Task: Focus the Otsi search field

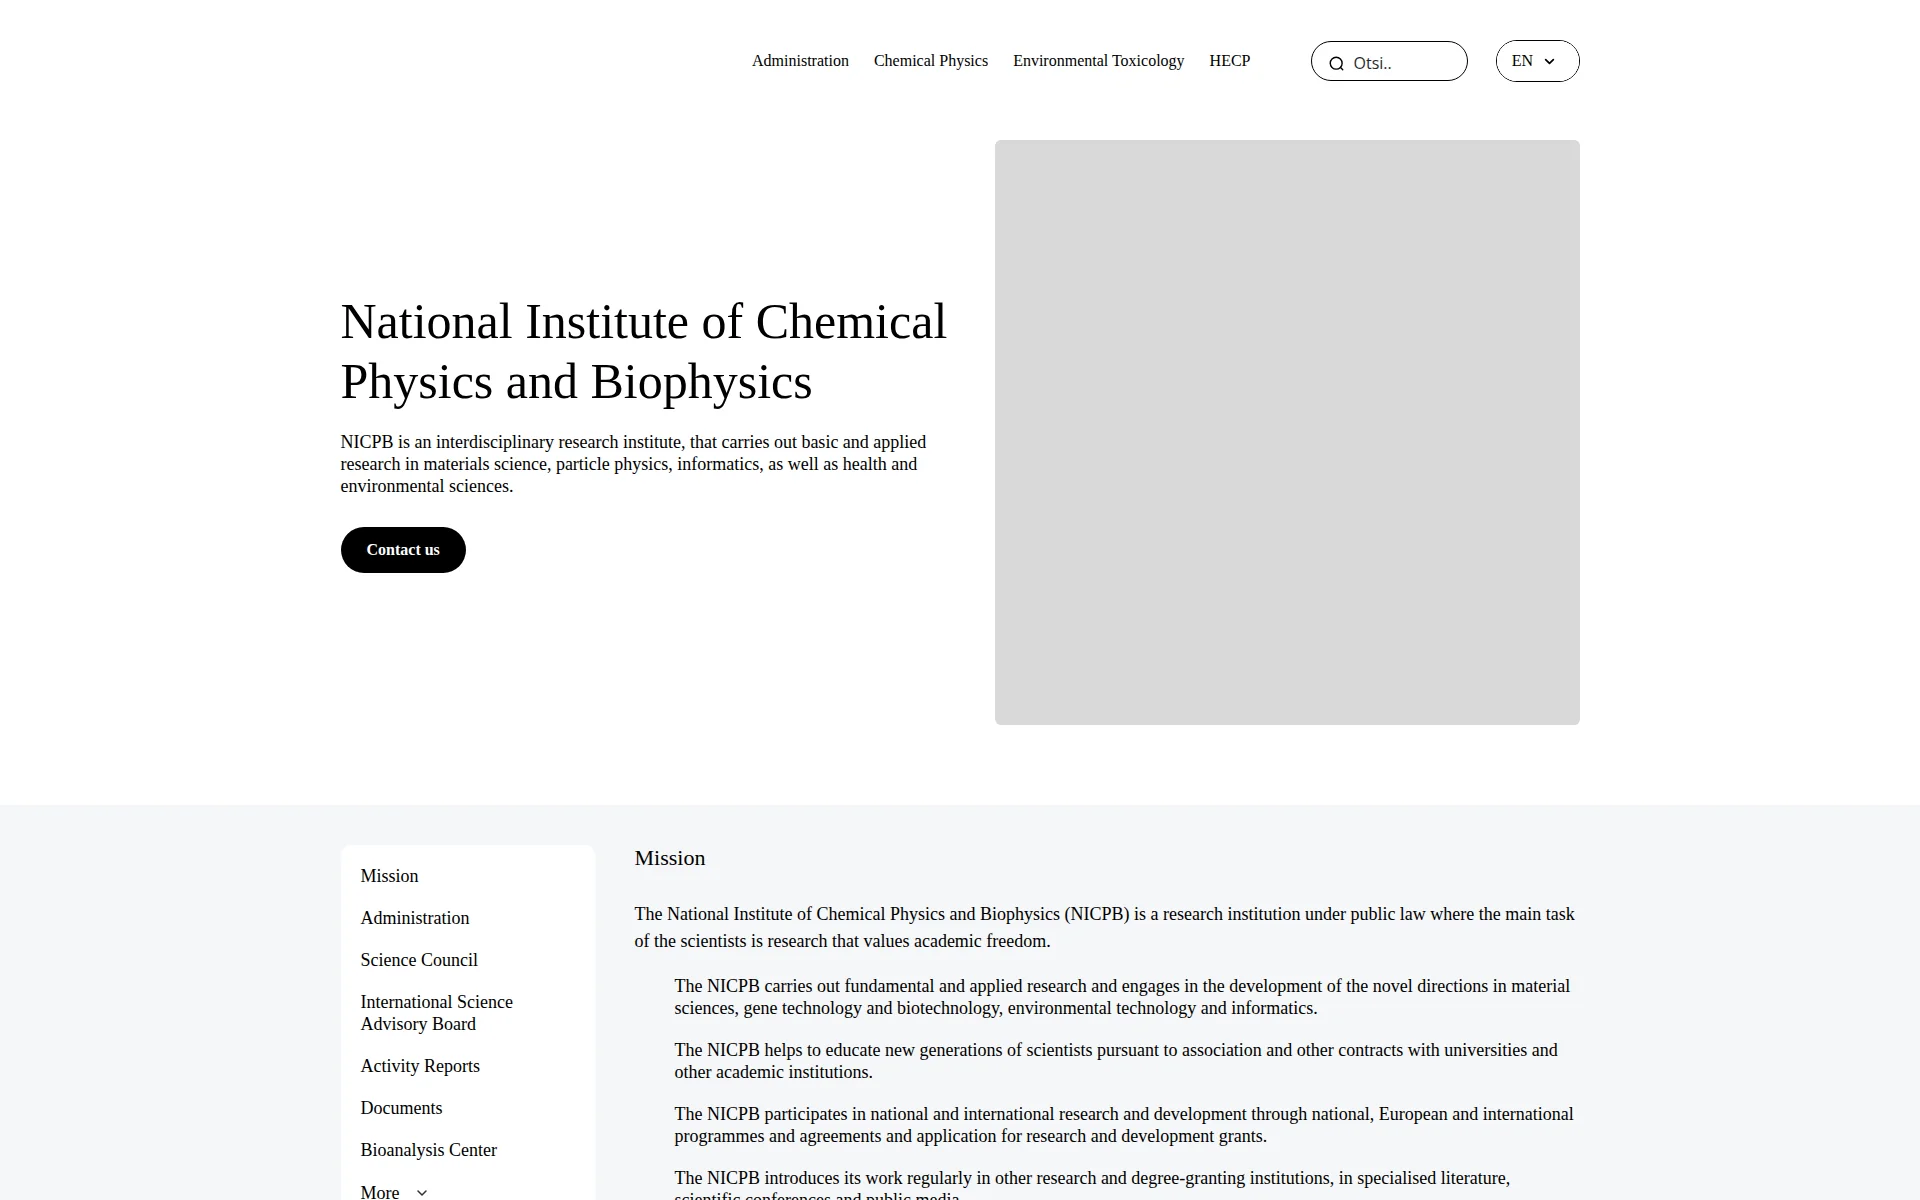Action: (1389, 61)
